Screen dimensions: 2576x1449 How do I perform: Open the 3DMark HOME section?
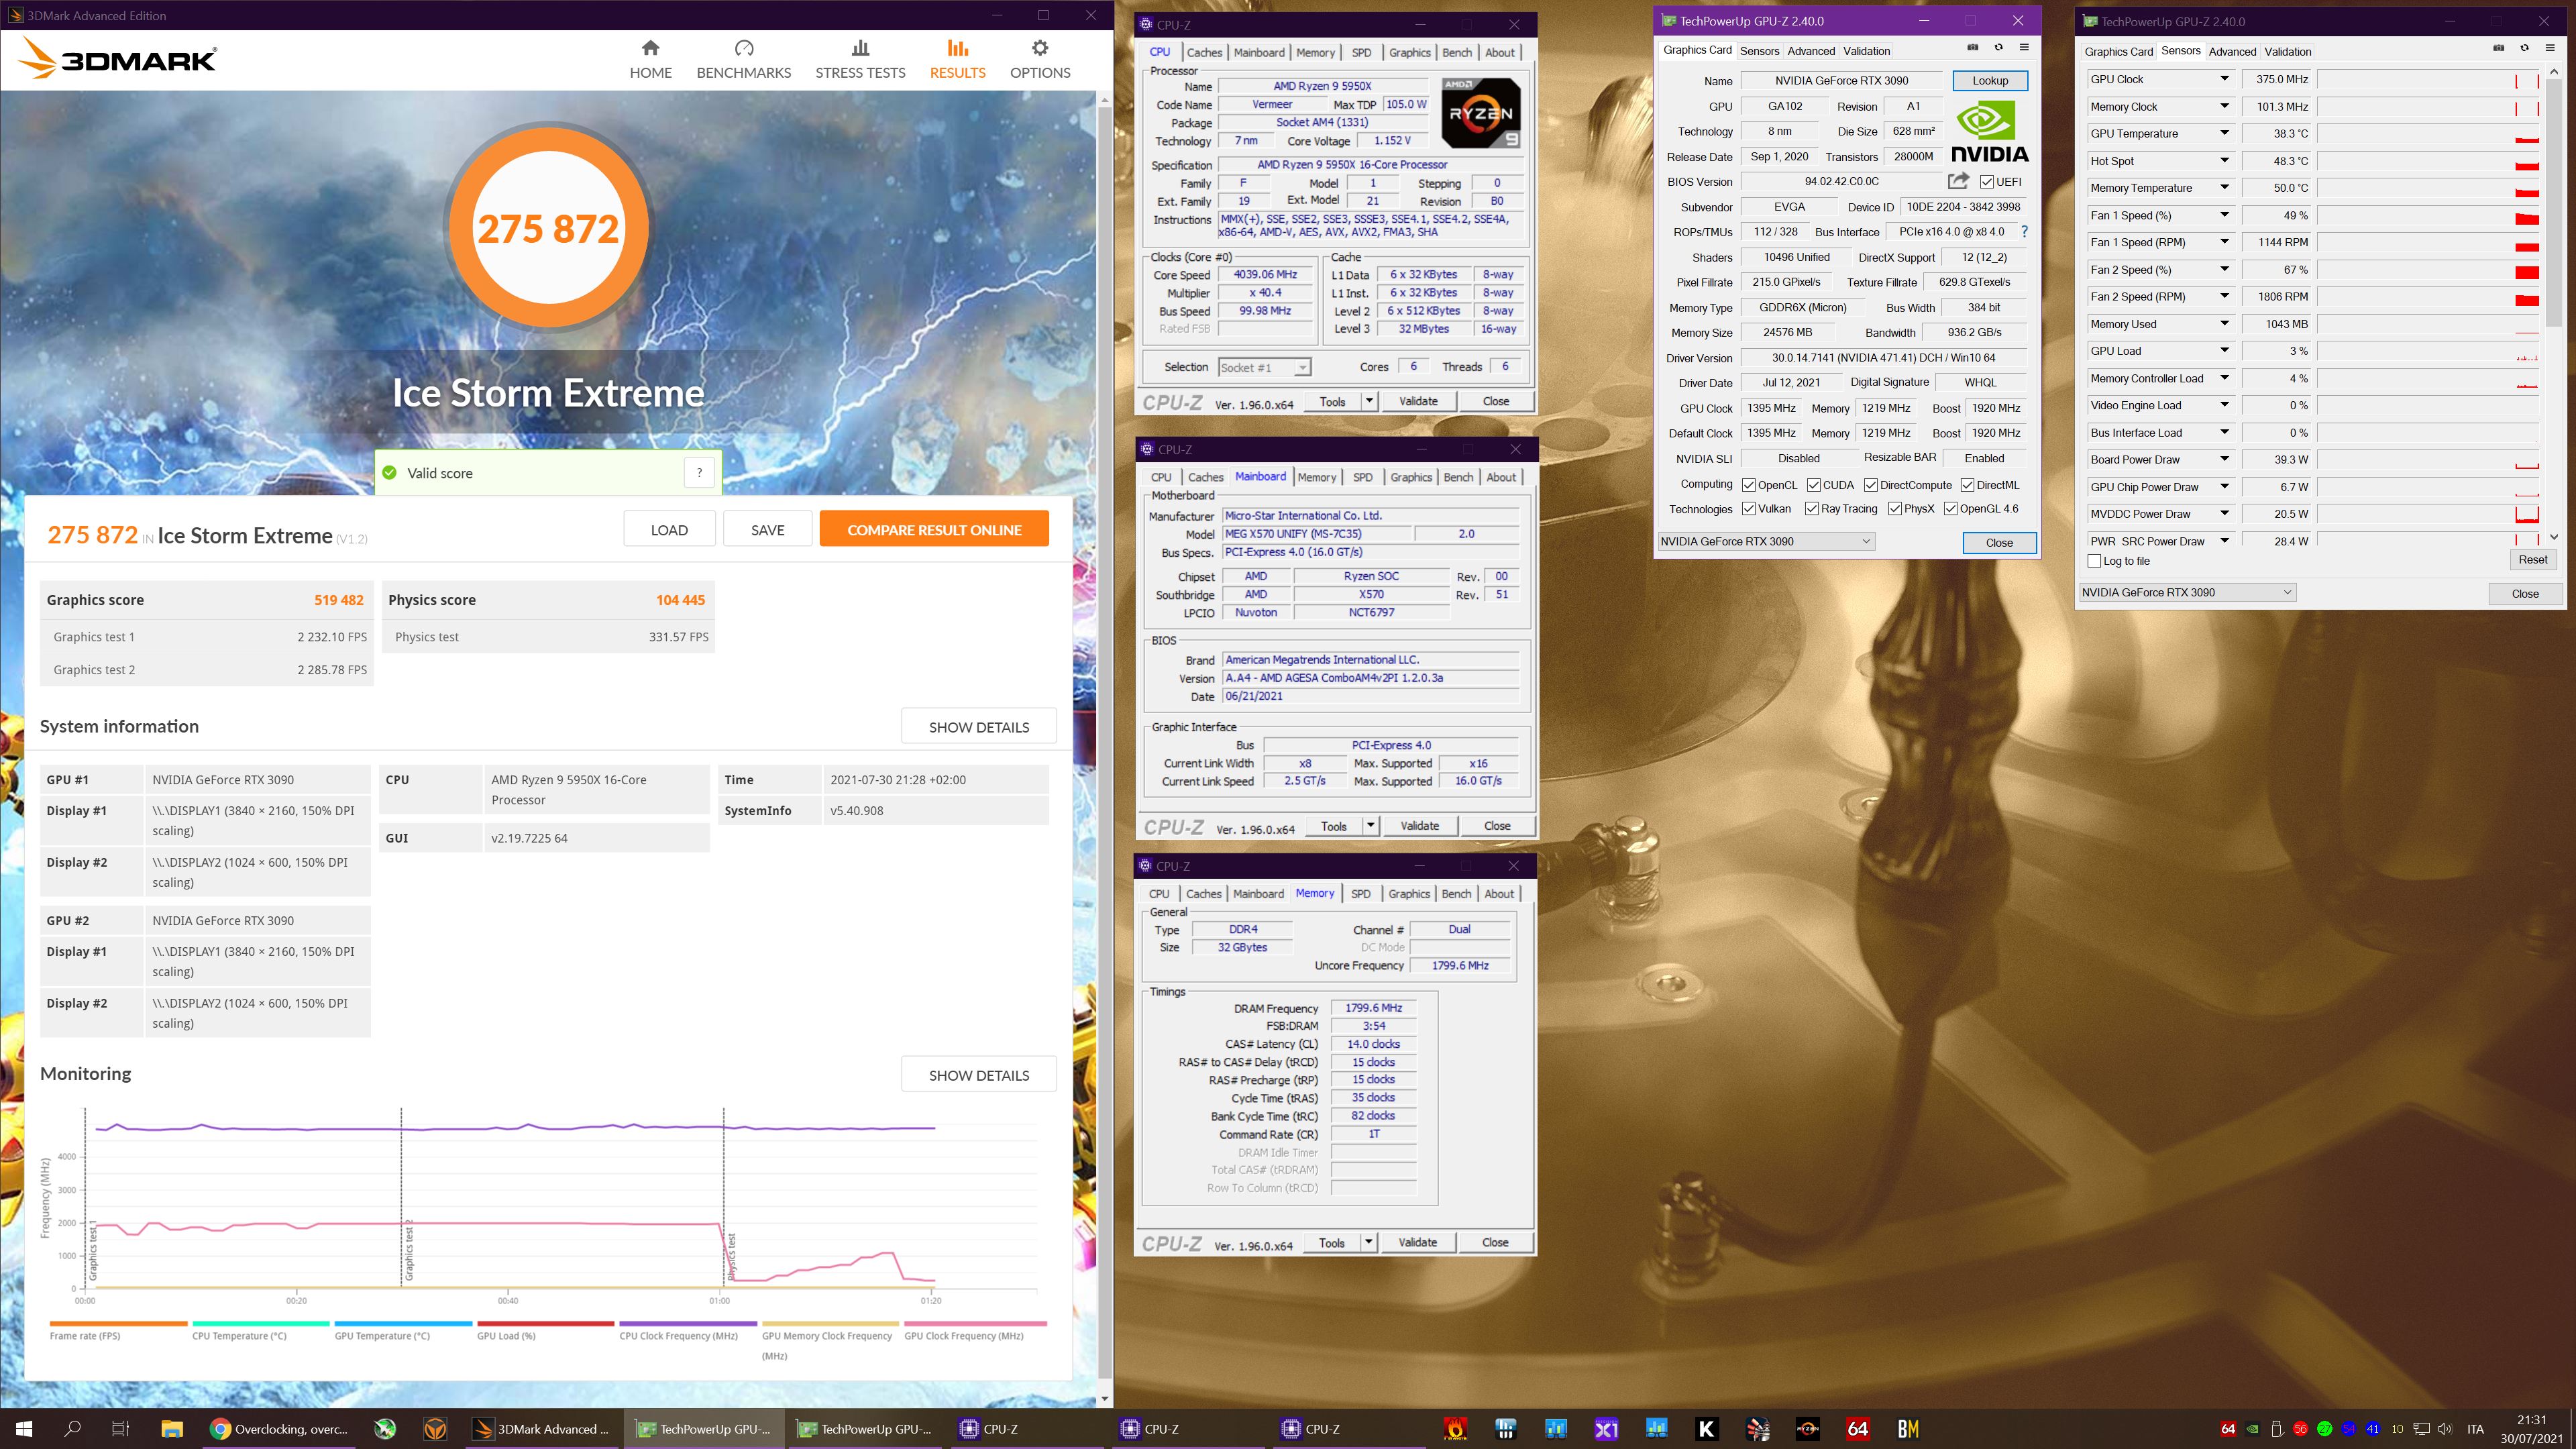point(650,60)
